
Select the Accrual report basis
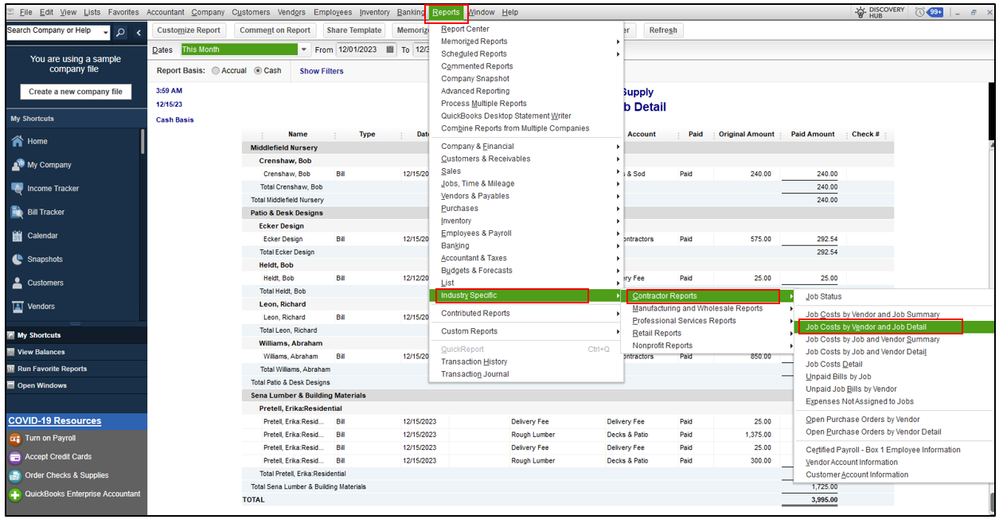(x=215, y=71)
